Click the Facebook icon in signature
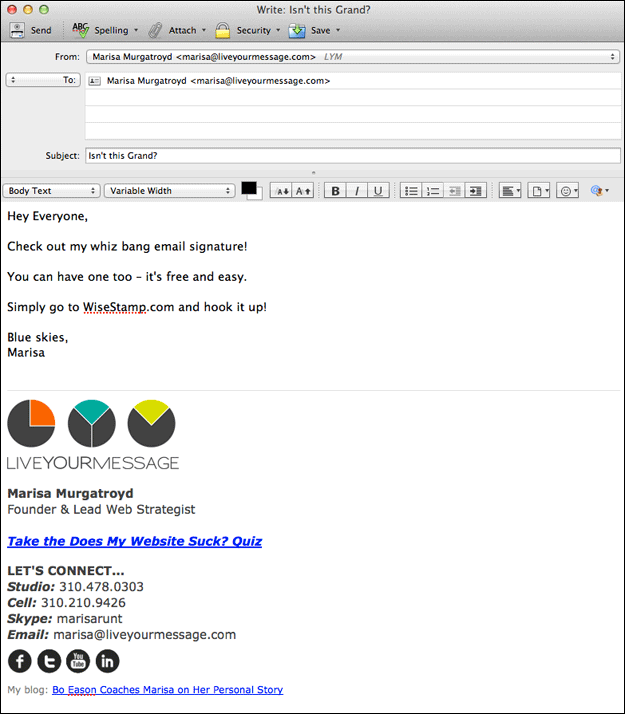Screen dimensions: 625x714 20,661
